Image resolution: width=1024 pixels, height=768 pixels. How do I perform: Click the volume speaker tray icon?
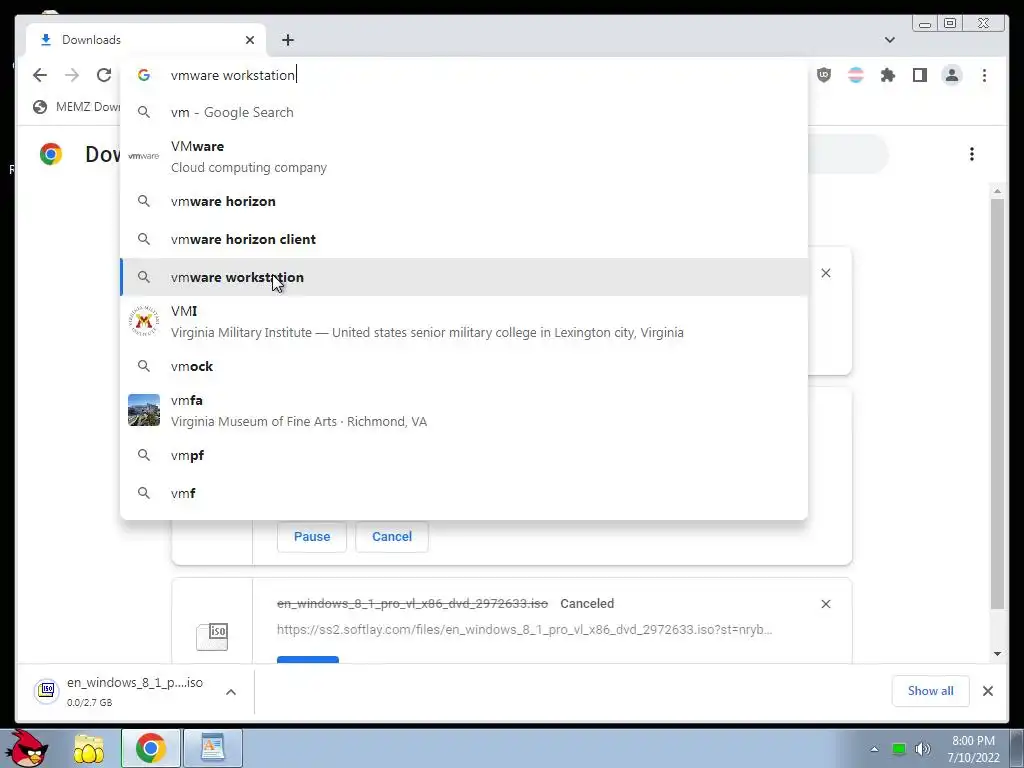(922, 749)
